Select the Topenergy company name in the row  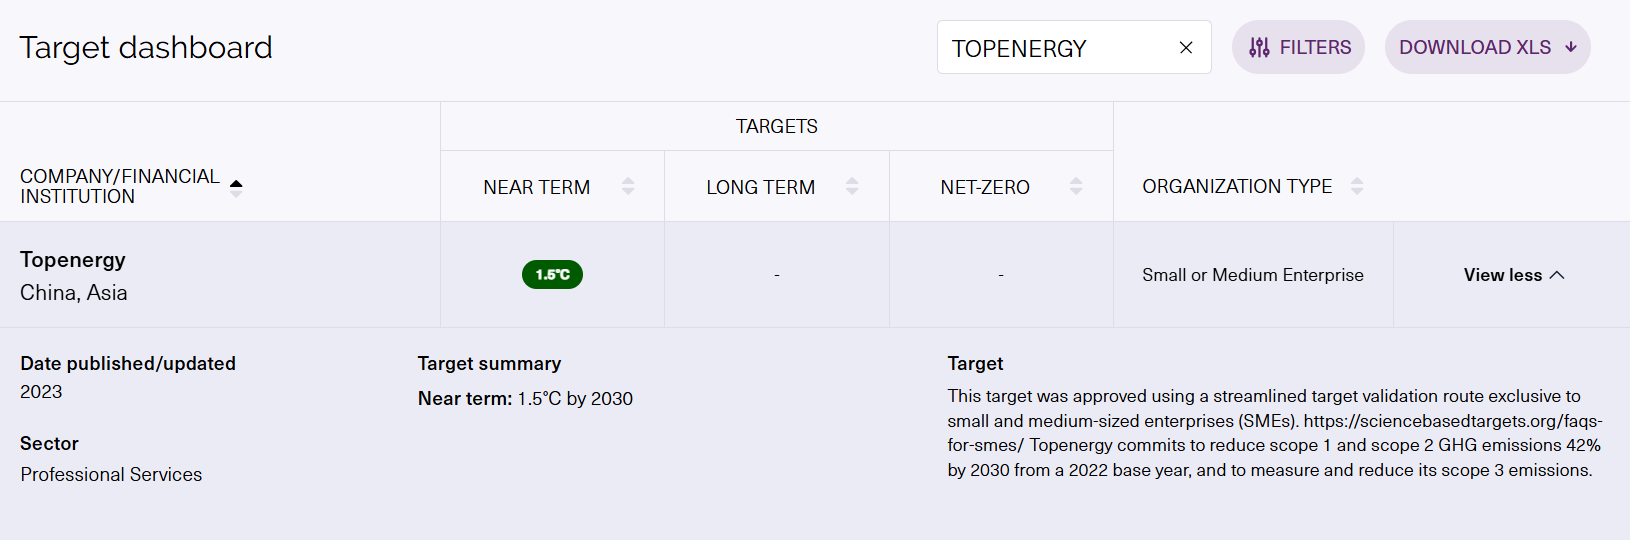tap(73, 260)
